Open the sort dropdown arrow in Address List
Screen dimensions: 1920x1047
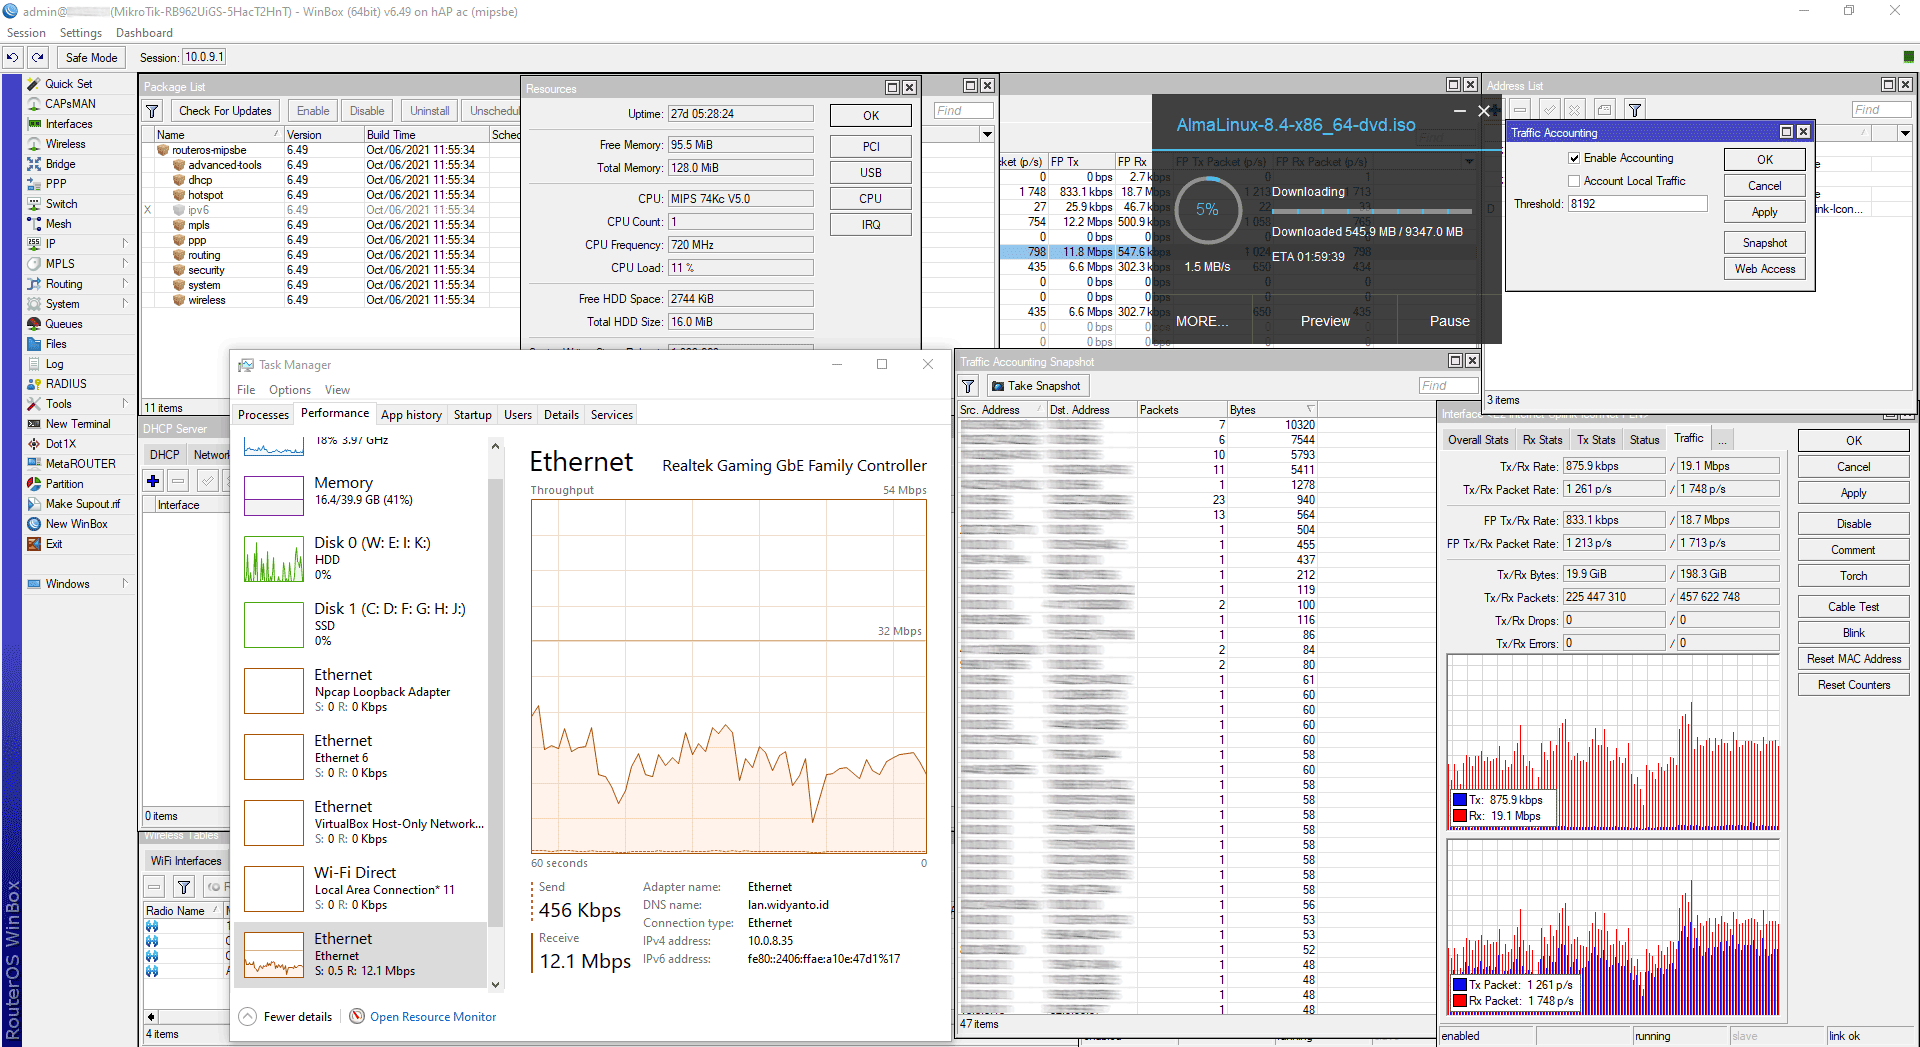pos(1904,132)
